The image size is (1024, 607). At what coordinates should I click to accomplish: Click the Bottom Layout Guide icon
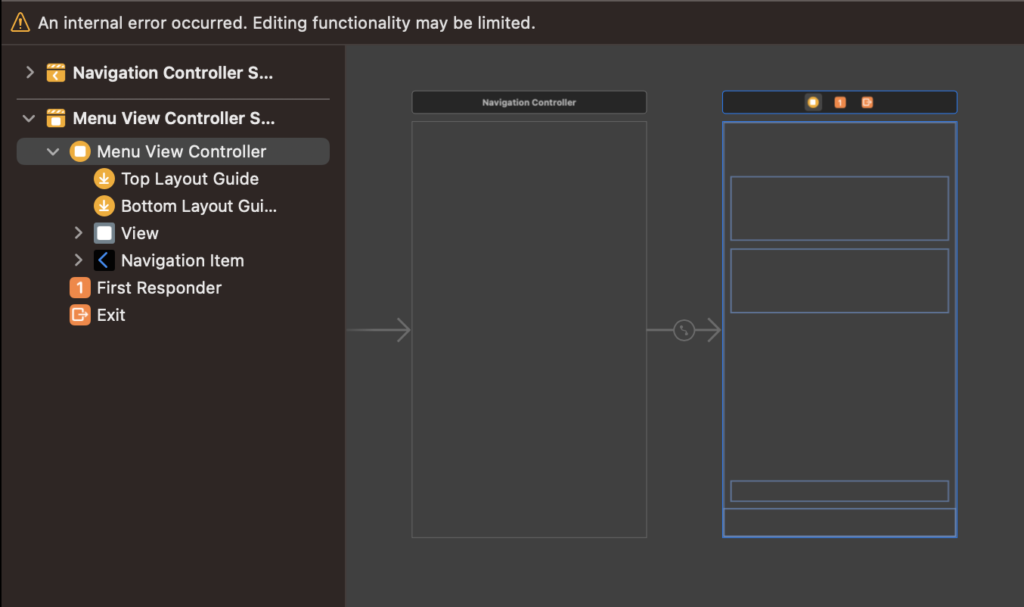[104, 206]
